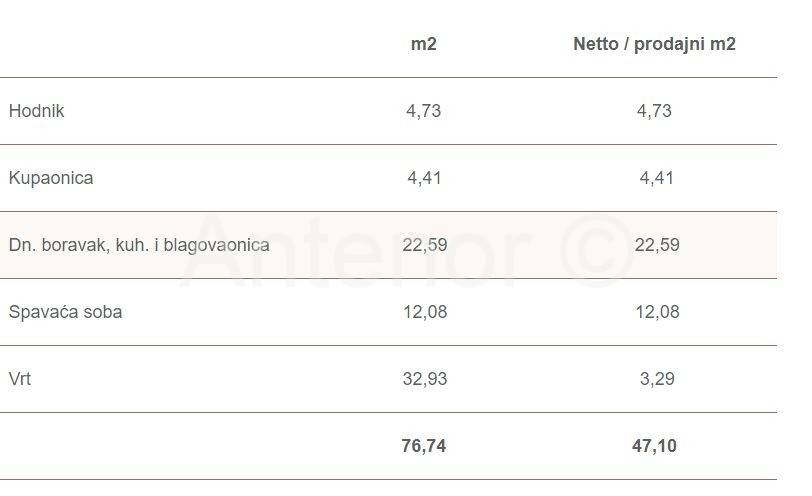
Task: Click living room's 22,59 in the m2 column
Action: tap(423, 245)
